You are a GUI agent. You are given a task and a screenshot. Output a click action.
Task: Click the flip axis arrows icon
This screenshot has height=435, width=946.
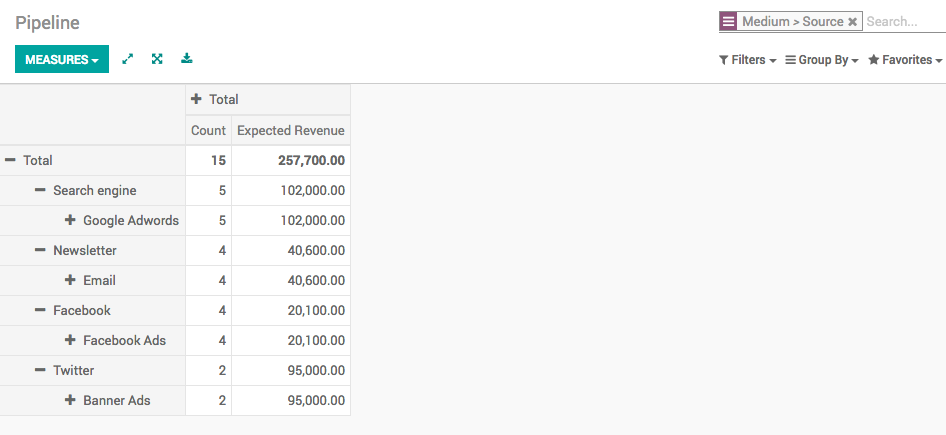point(128,59)
